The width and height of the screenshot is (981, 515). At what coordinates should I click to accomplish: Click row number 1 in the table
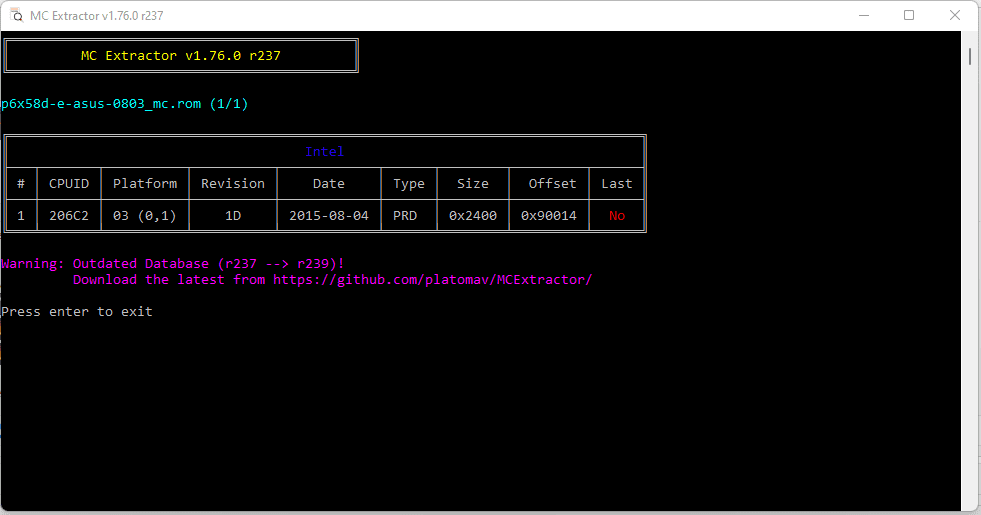coord(21,216)
